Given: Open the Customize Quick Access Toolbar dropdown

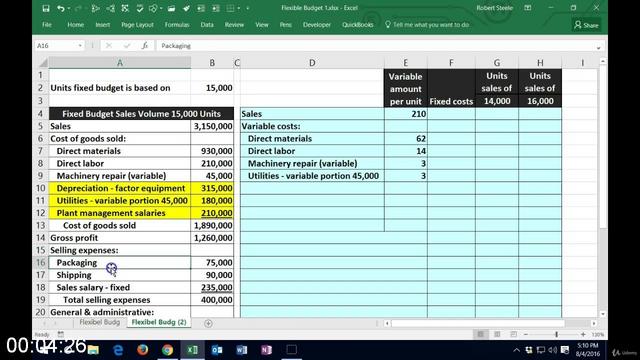Looking at the screenshot, I should pos(248,8).
